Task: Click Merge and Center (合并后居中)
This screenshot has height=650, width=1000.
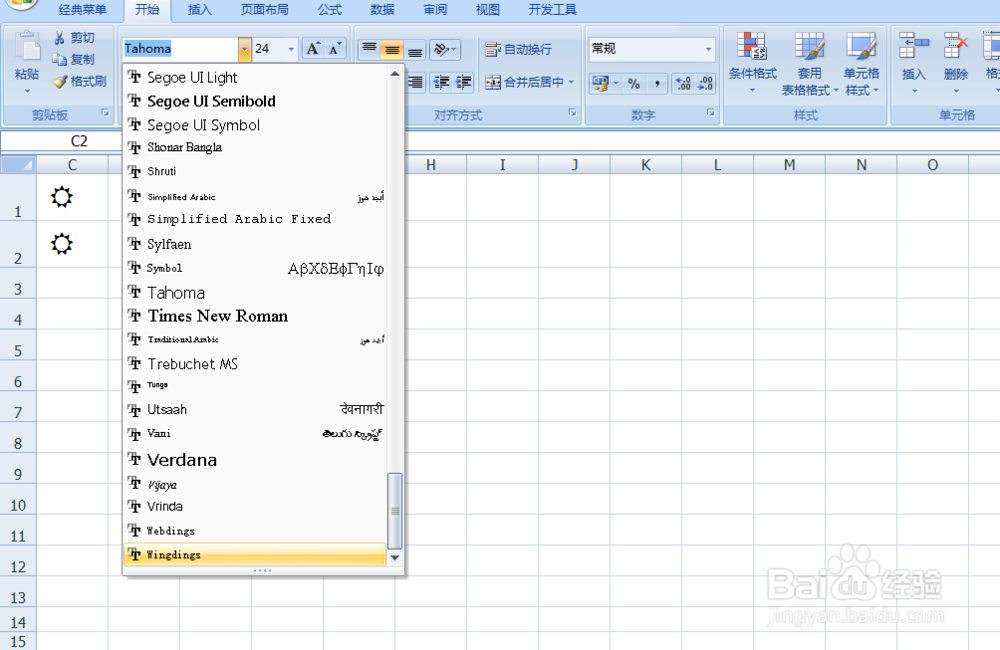Action: [525, 82]
